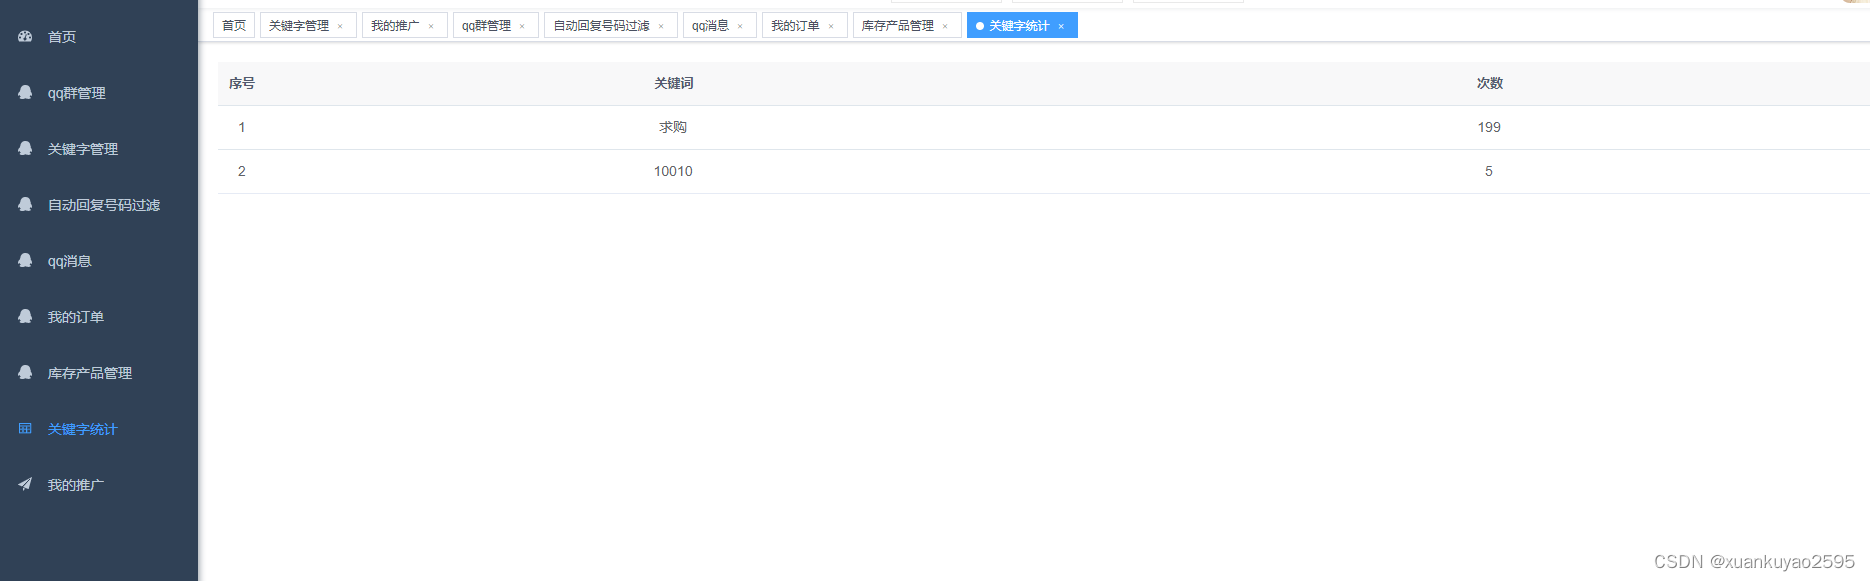Viewport: 1870px width, 581px height.
Task: Click the penguin icon beside 自动回复号码过滤
Action: click(x=25, y=204)
